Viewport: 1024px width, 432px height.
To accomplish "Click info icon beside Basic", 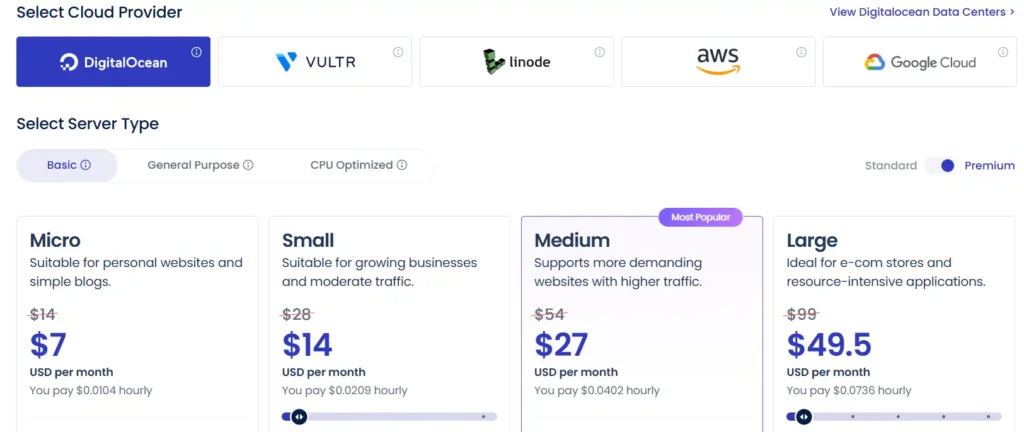I will pyautogui.click(x=86, y=165).
